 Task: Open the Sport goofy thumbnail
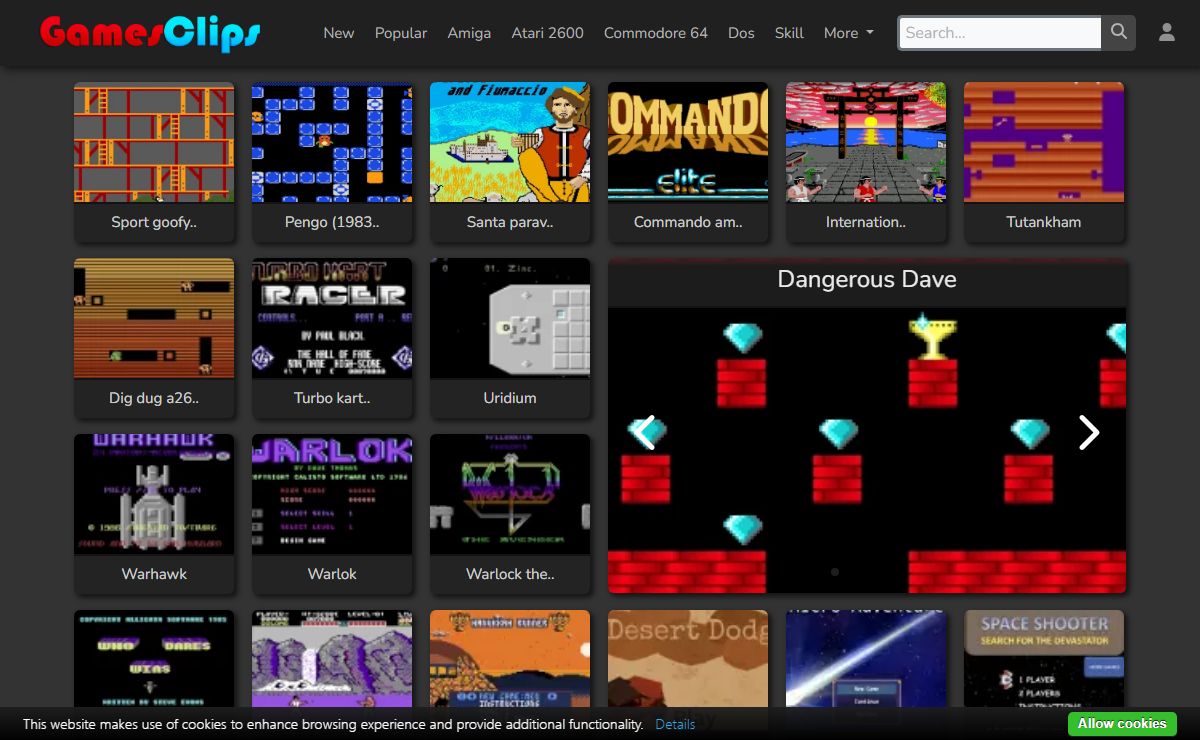point(154,142)
